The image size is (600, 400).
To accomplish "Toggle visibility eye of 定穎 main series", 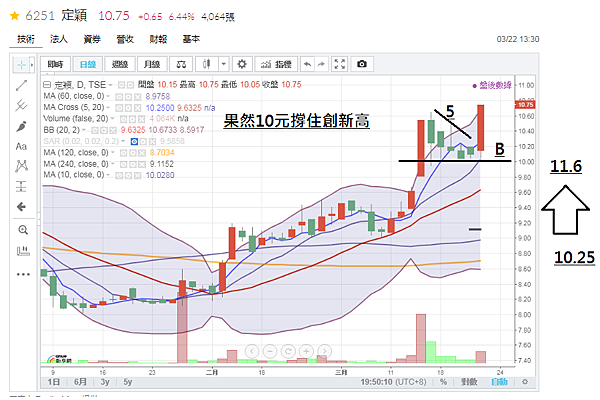I will [121, 85].
